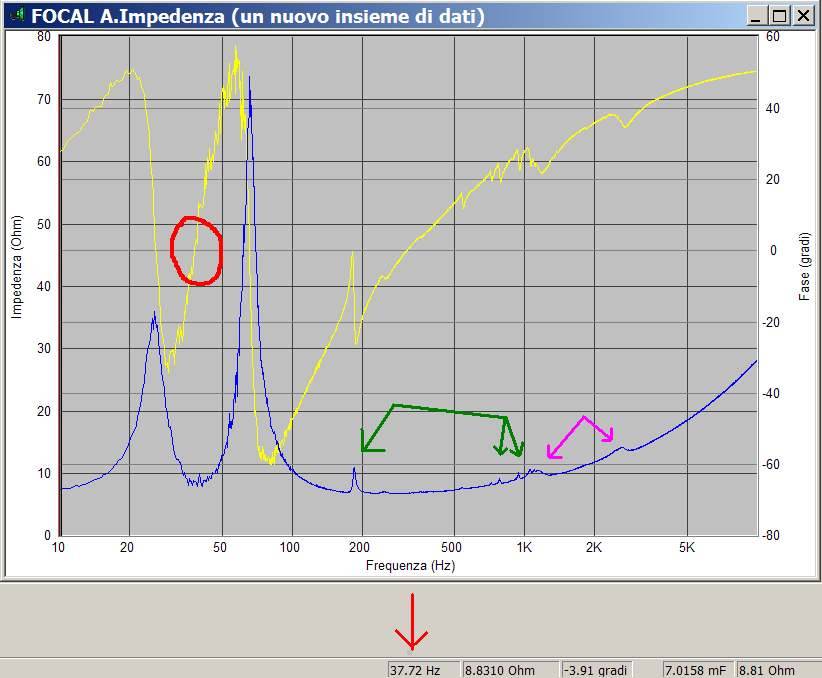This screenshot has width=822, height=678.
Task: Maximize the FOCAL A.Impedenza window
Action: tap(780, 16)
